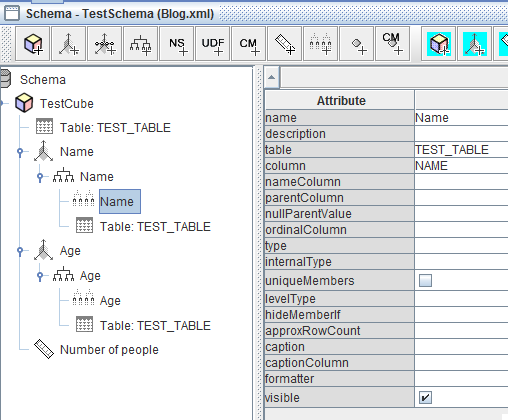Uncheck the visible attribute checkbox
This screenshot has height=420, width=508.
click(425, 397)
